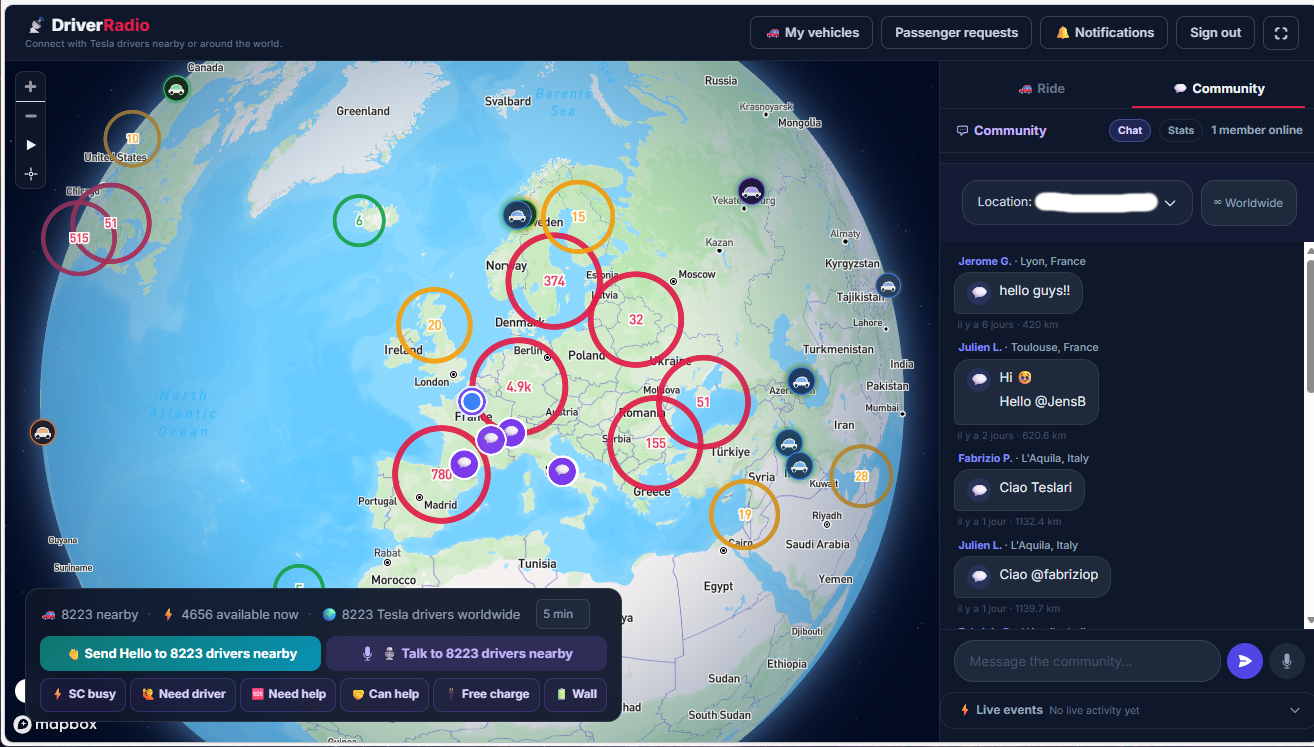Click the 'Ciao @fabriziop' message bubble

click(1032, 576)
